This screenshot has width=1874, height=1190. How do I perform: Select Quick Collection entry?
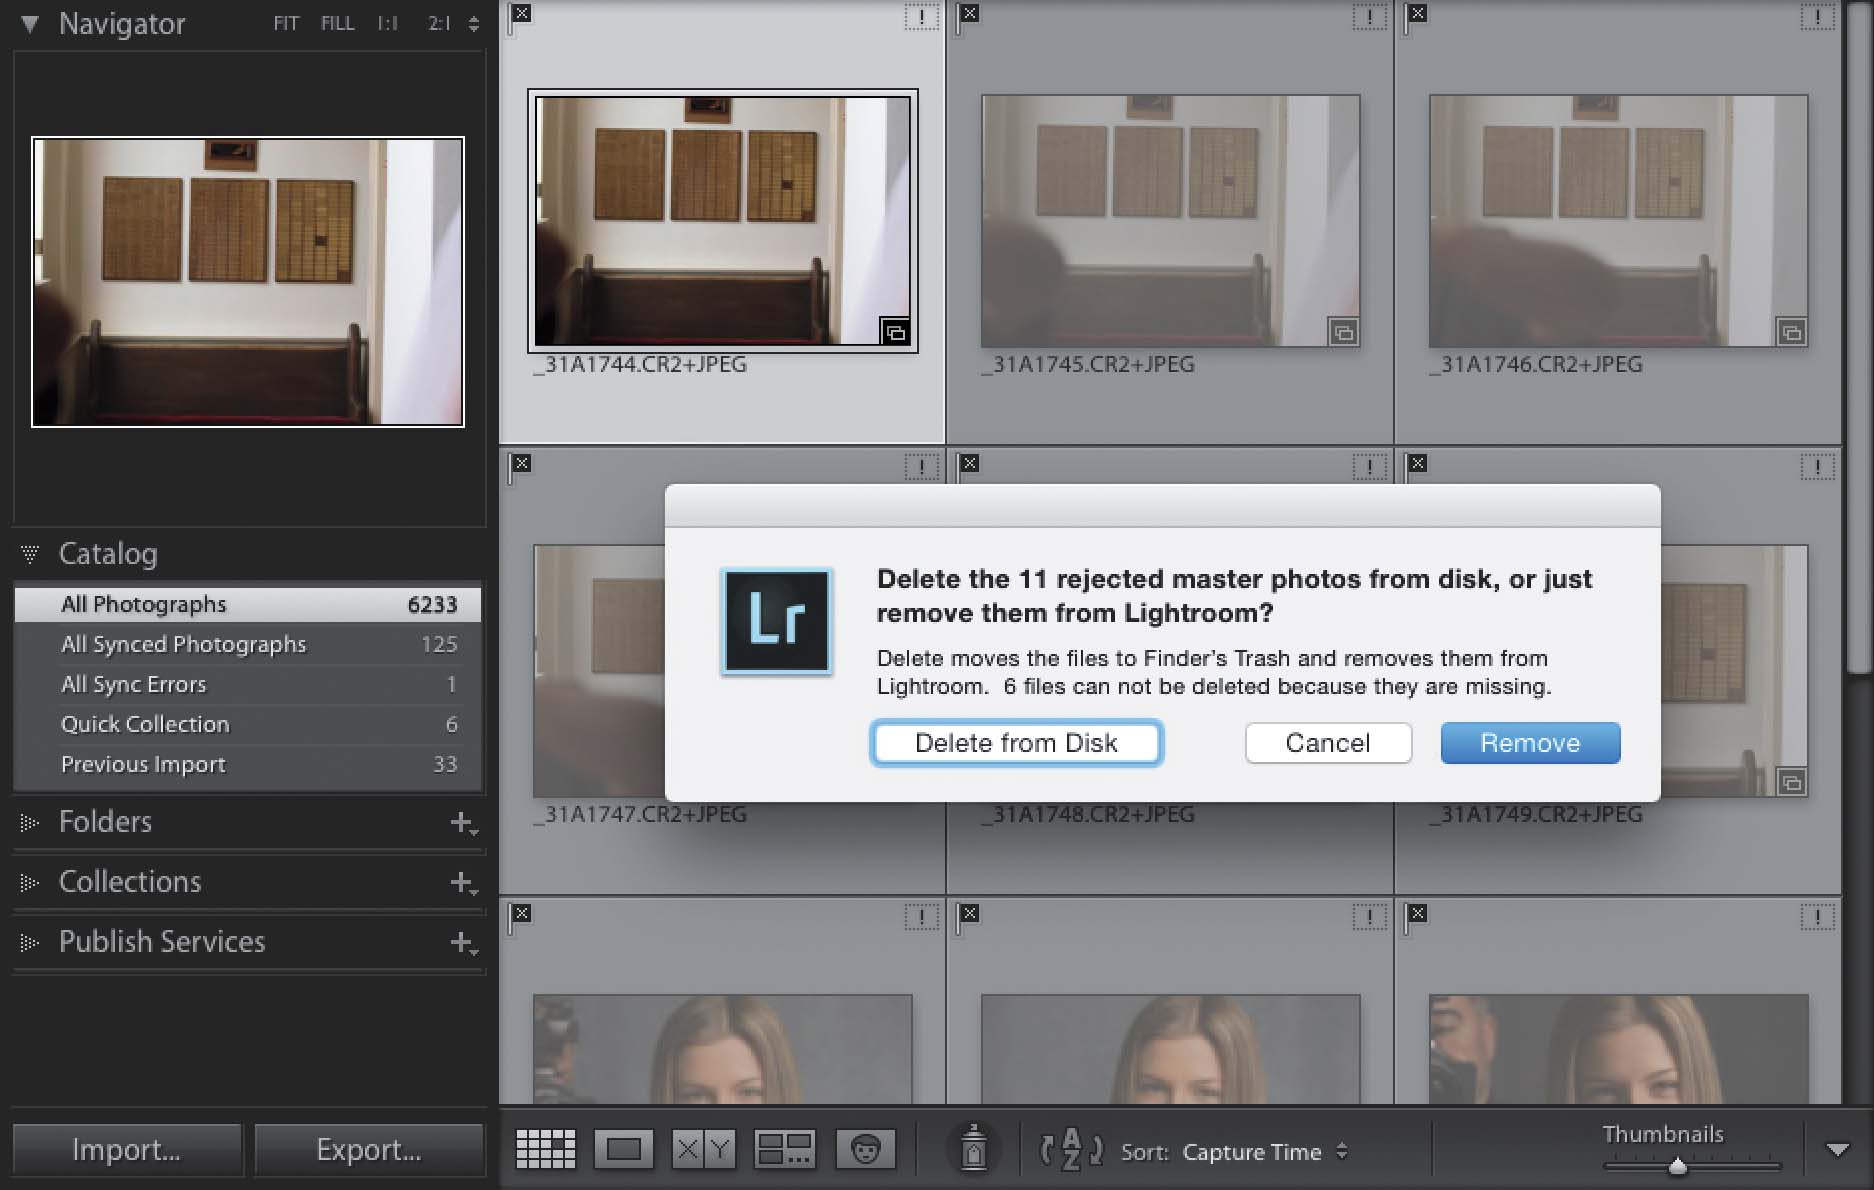point(248,724)
